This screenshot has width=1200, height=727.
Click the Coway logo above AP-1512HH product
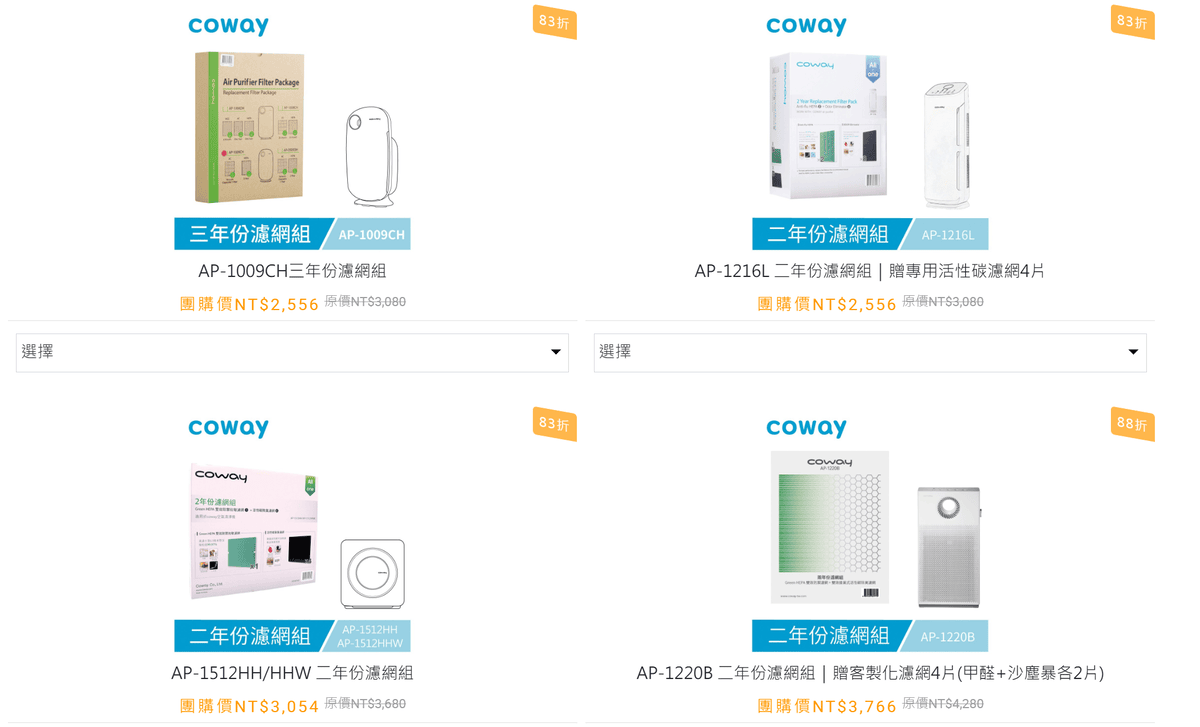[228, 428]
